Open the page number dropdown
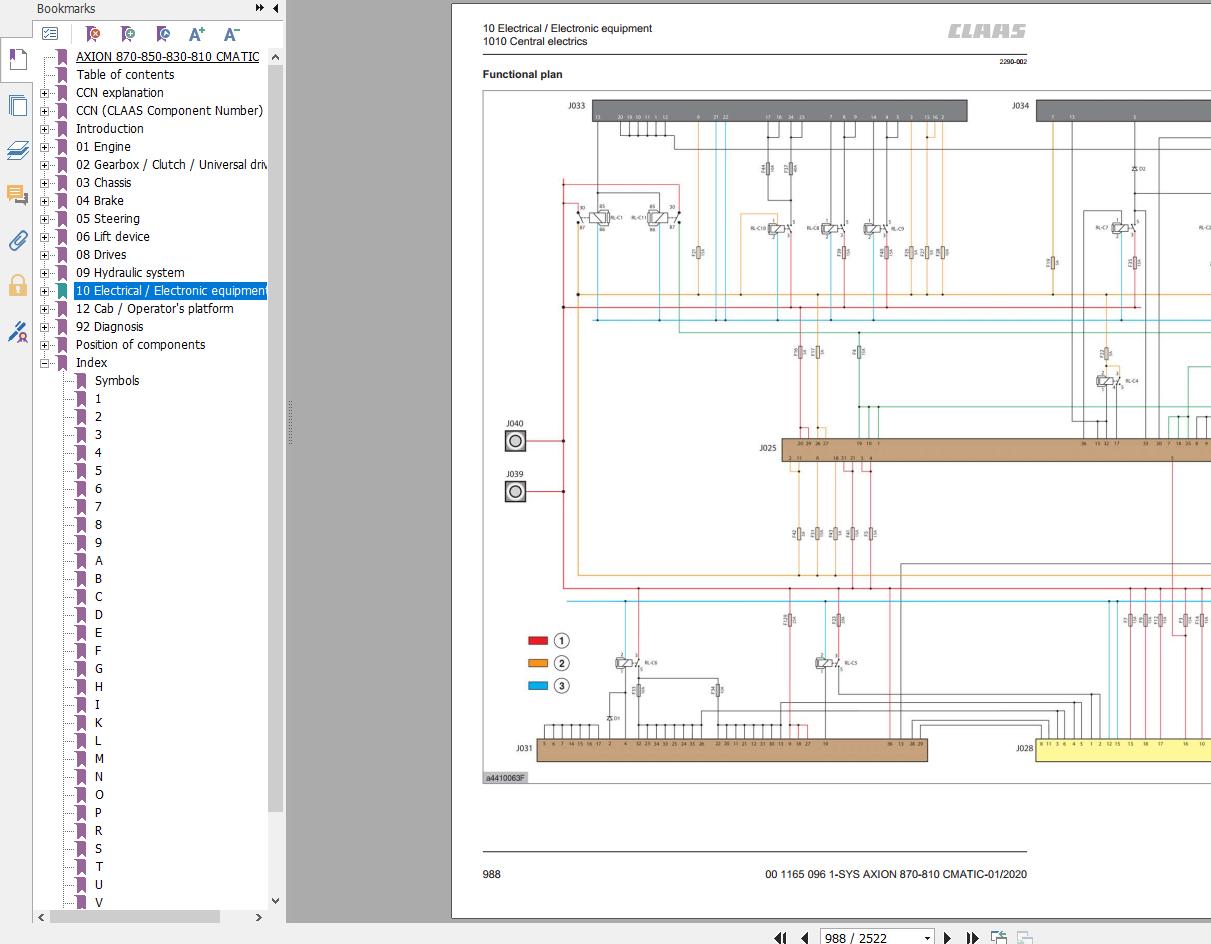This screenshot has height=944, width=1211. [x=927, y=937]
